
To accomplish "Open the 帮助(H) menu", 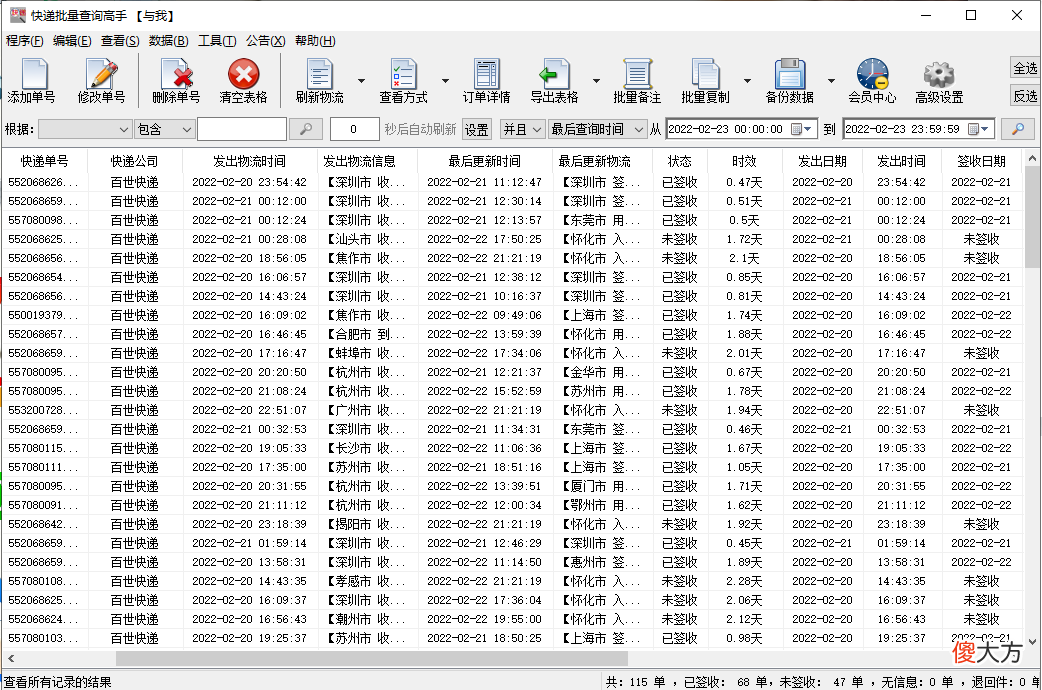I will 315,41.
